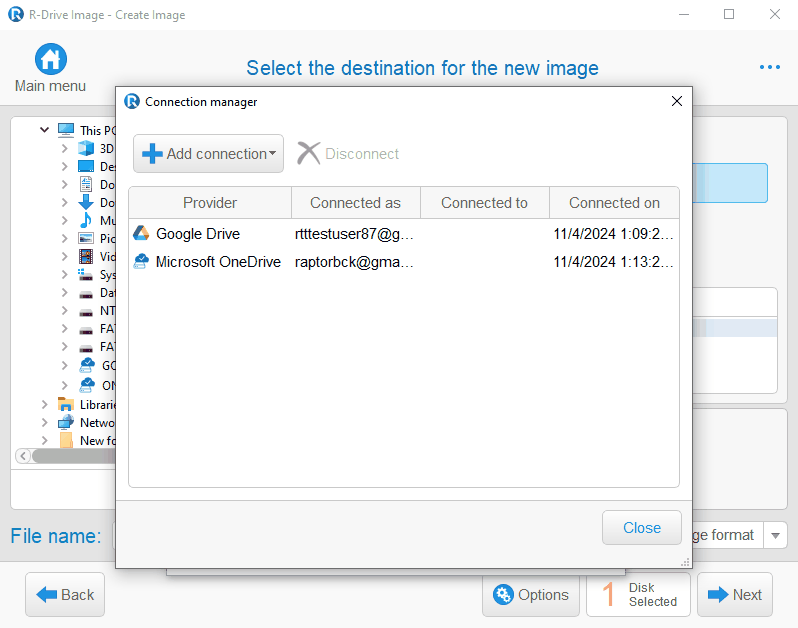Select the 3D Objects cube icon
798x628 pixels.
(x=86, y=148)
